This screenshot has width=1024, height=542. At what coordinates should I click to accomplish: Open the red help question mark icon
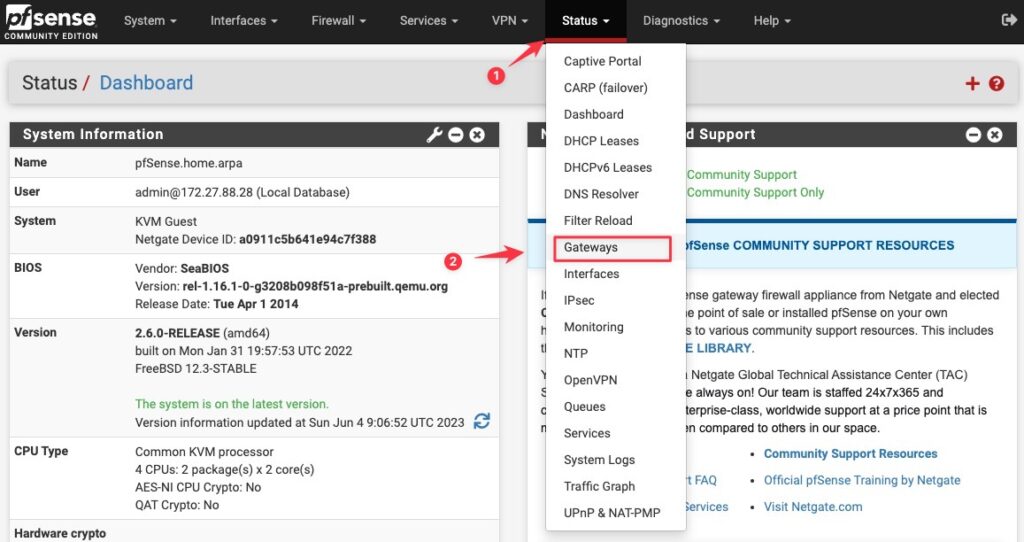click(x=996, y=83)
